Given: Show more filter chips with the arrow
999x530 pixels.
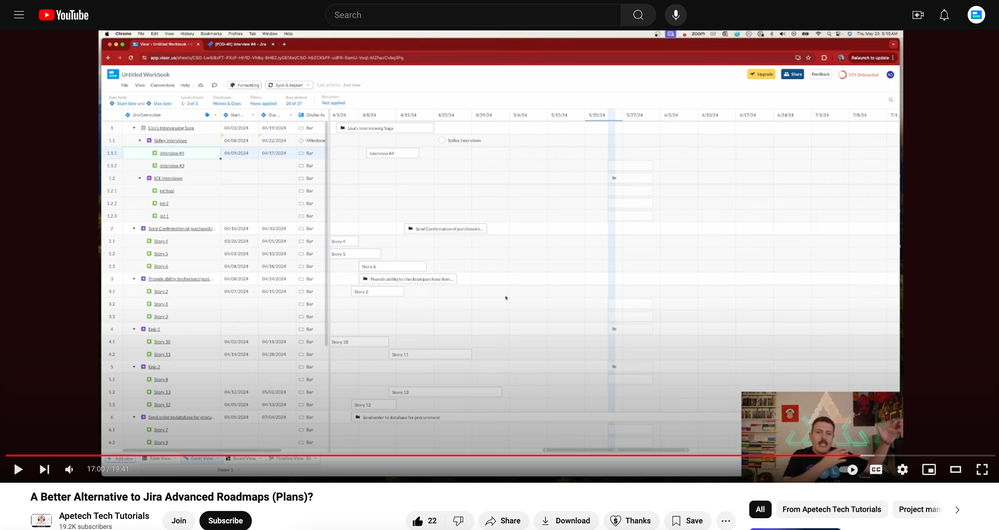Looking at the screenshot, I should coord(957,509).
